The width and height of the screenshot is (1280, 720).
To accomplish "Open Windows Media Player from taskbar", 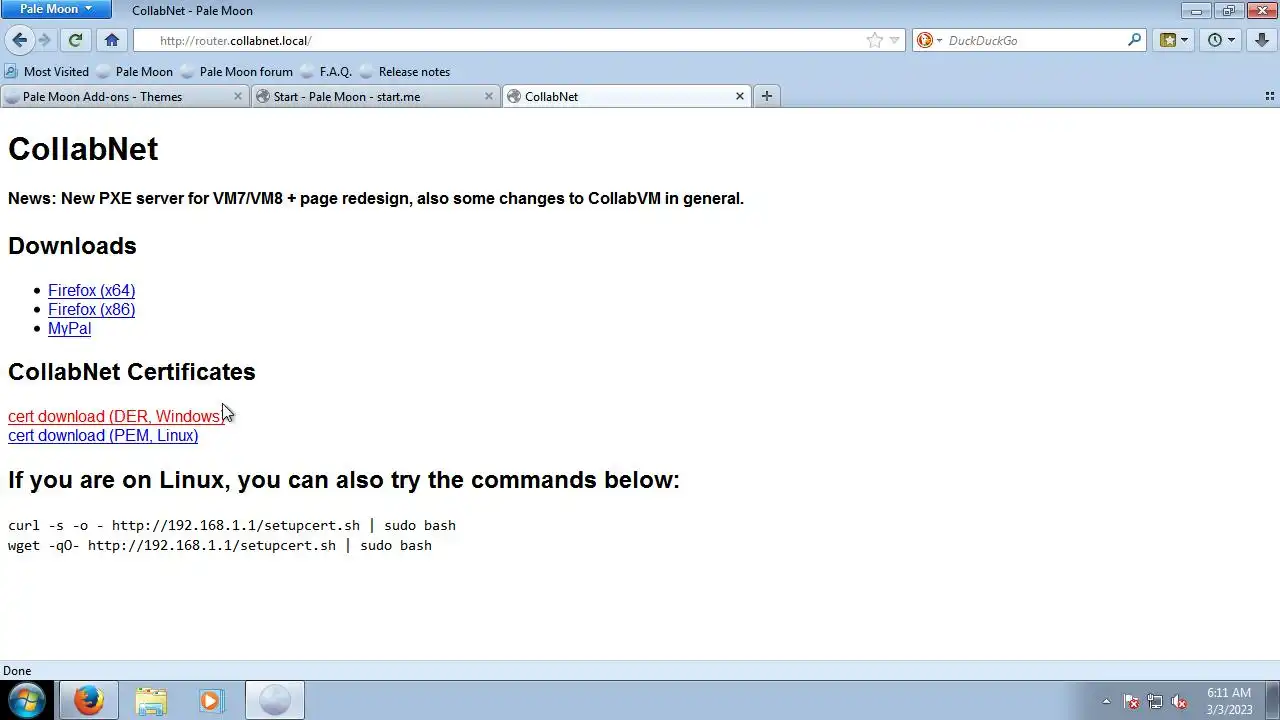I will click(x=211, y=700).
